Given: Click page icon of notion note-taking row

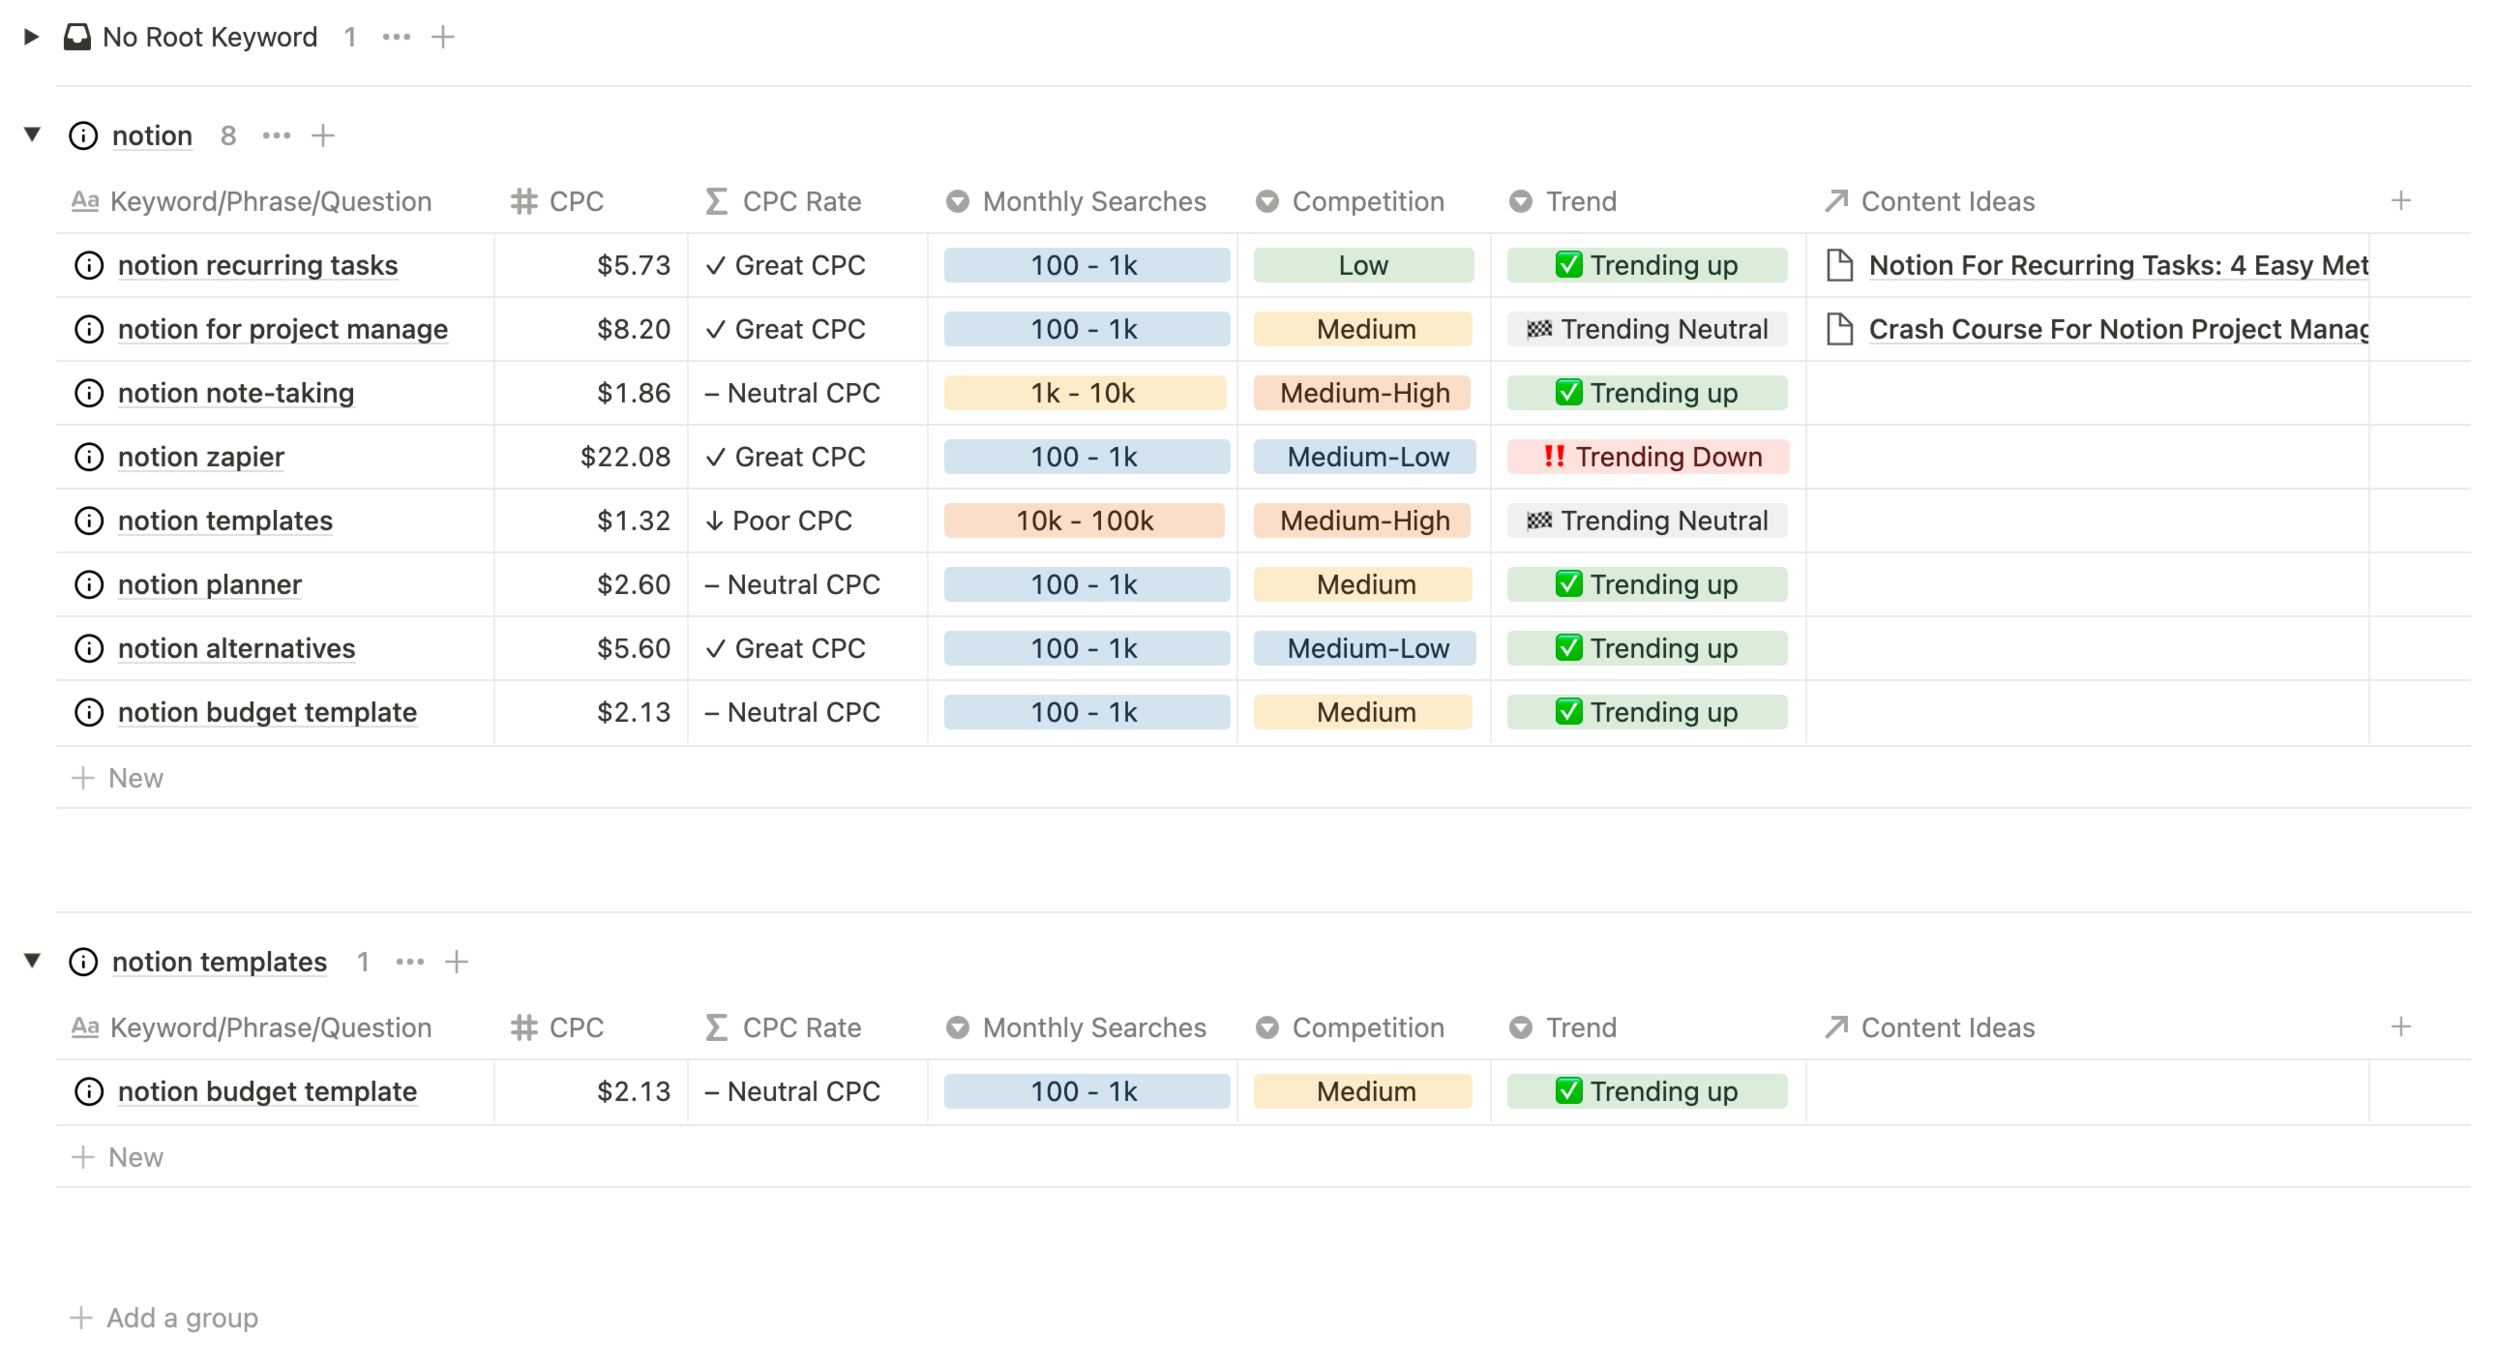Looking at the screenshot, I should (x=89, y=393).
